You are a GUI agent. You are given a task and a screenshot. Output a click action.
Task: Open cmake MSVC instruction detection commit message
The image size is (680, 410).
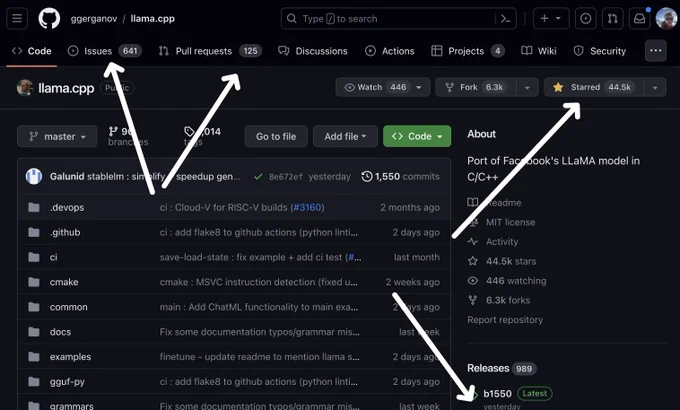[x=258, y=282]
